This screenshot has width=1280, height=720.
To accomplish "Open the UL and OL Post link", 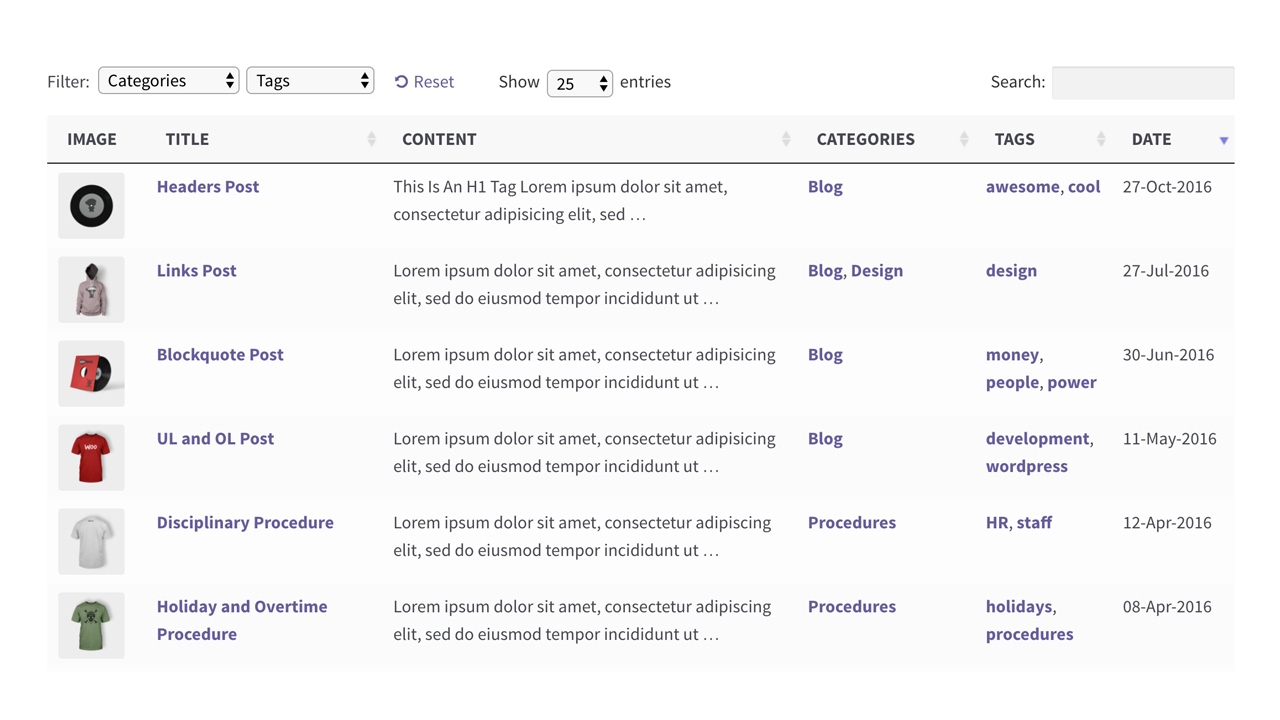I will point(215,439).
